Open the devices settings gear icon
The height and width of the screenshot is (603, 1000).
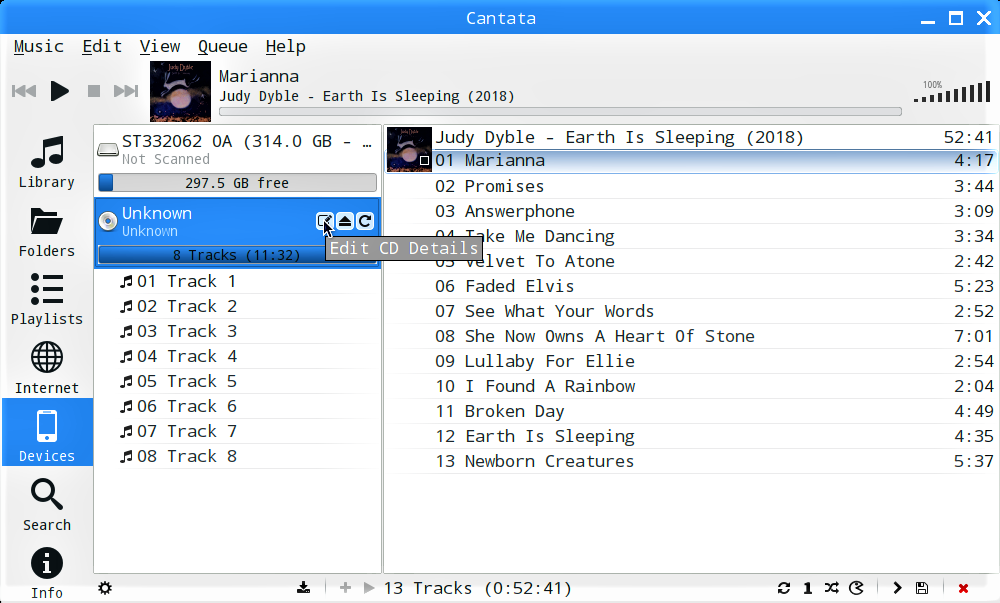click(105, 588)
